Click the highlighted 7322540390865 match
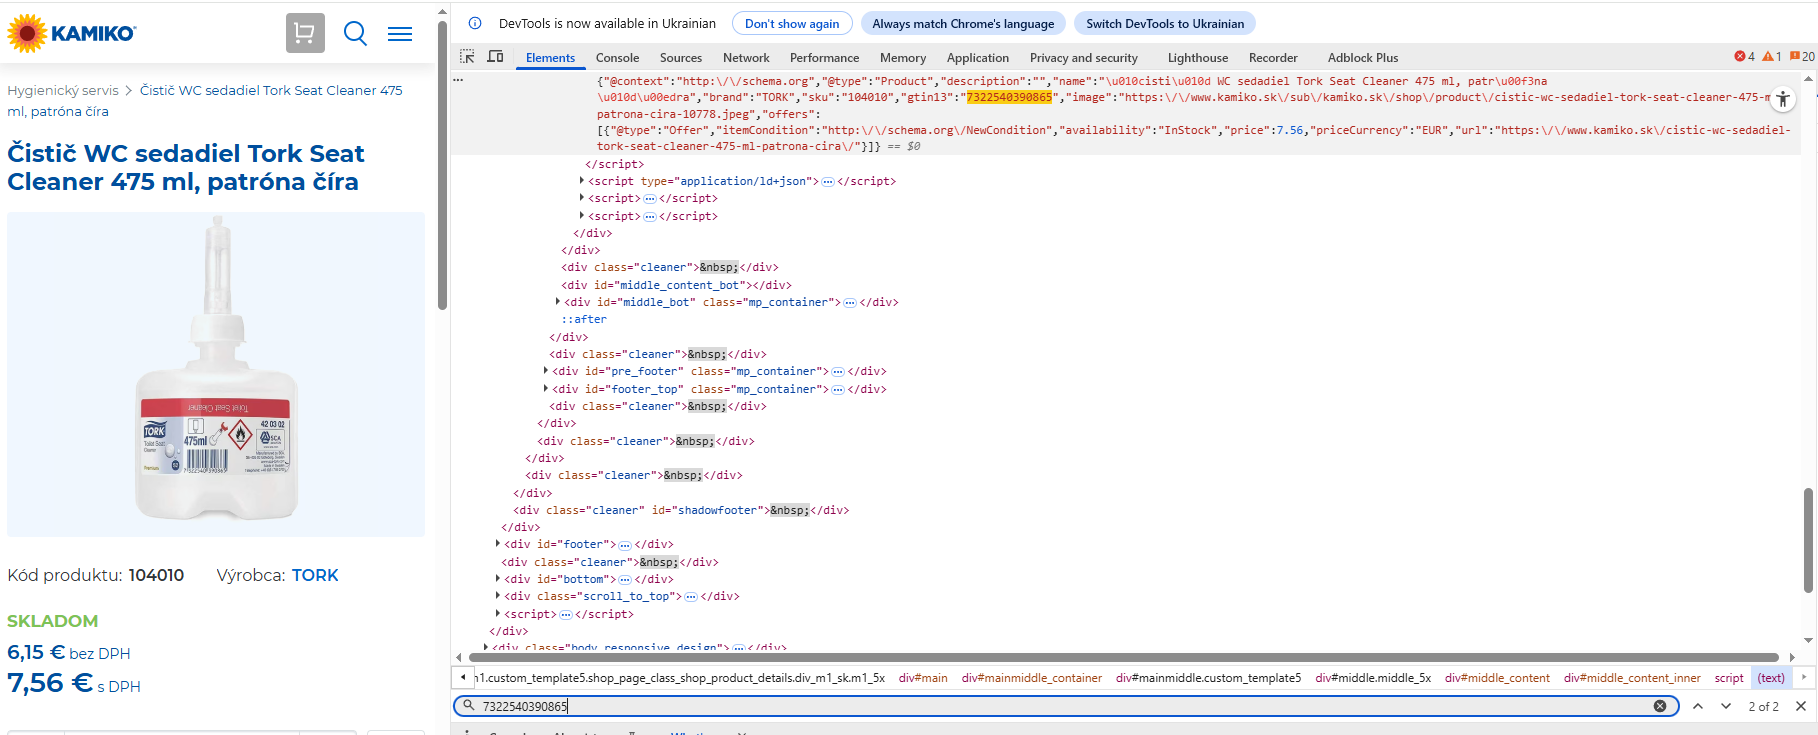This screenshot has width=1818, height=735. 1009,97
